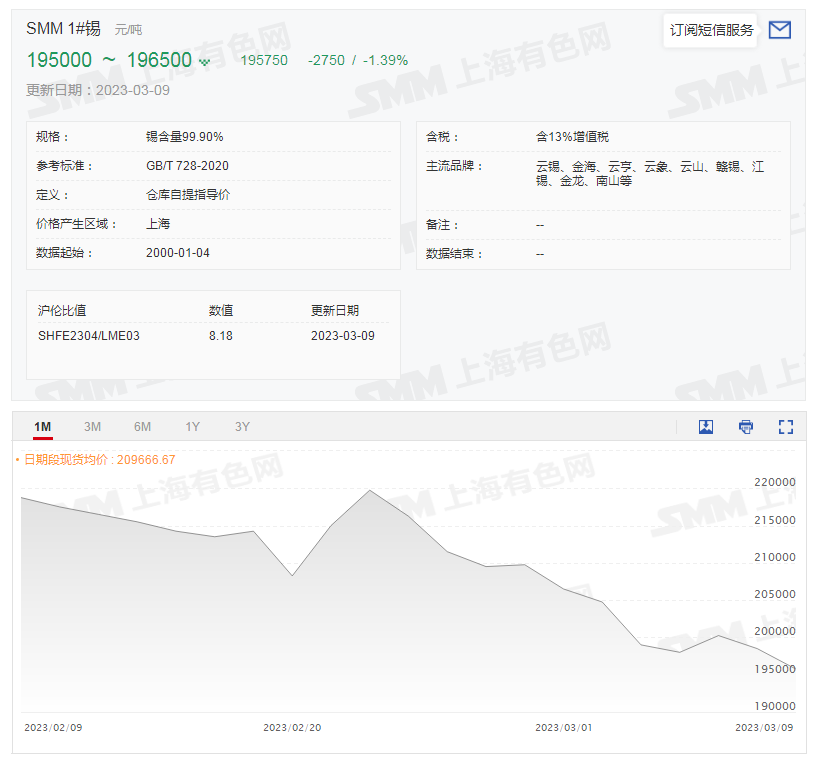Click the 2023/02/20 axis label
Image resolution: width=818 pixels, height=765 pixels.
click(x=294, y=729)
